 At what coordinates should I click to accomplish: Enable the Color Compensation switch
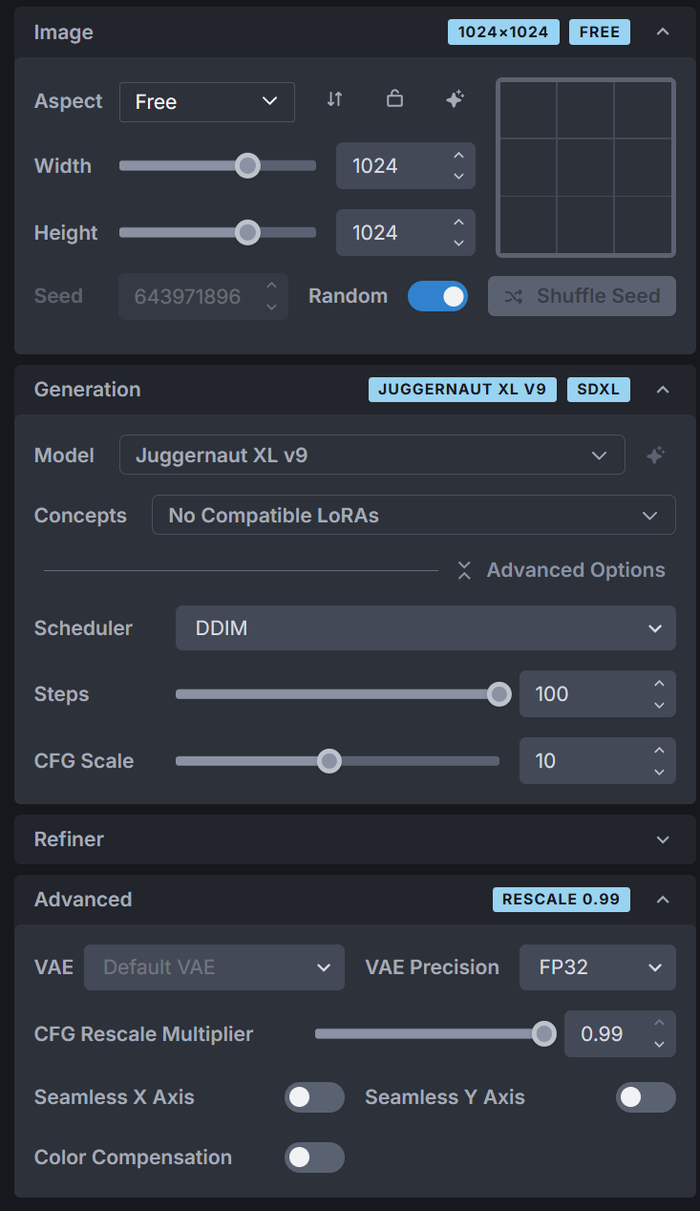click(314, 1158)
